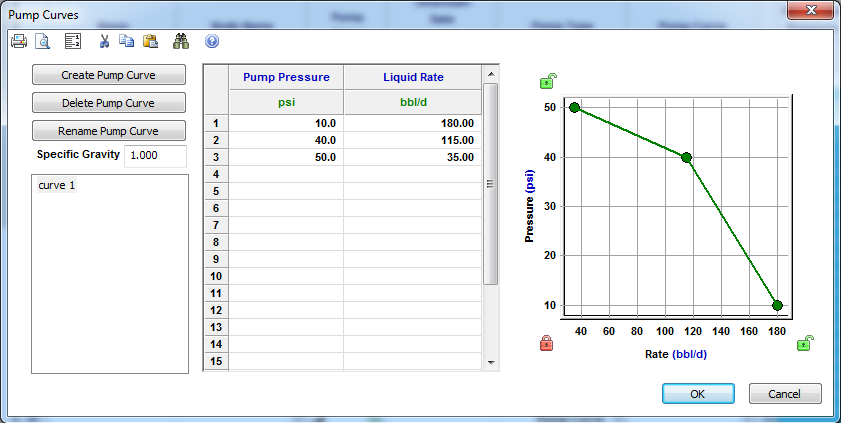Select pump pressure cell with value 50.0
841x423 pixels.
pyautogui.click(x=286, y=158)
